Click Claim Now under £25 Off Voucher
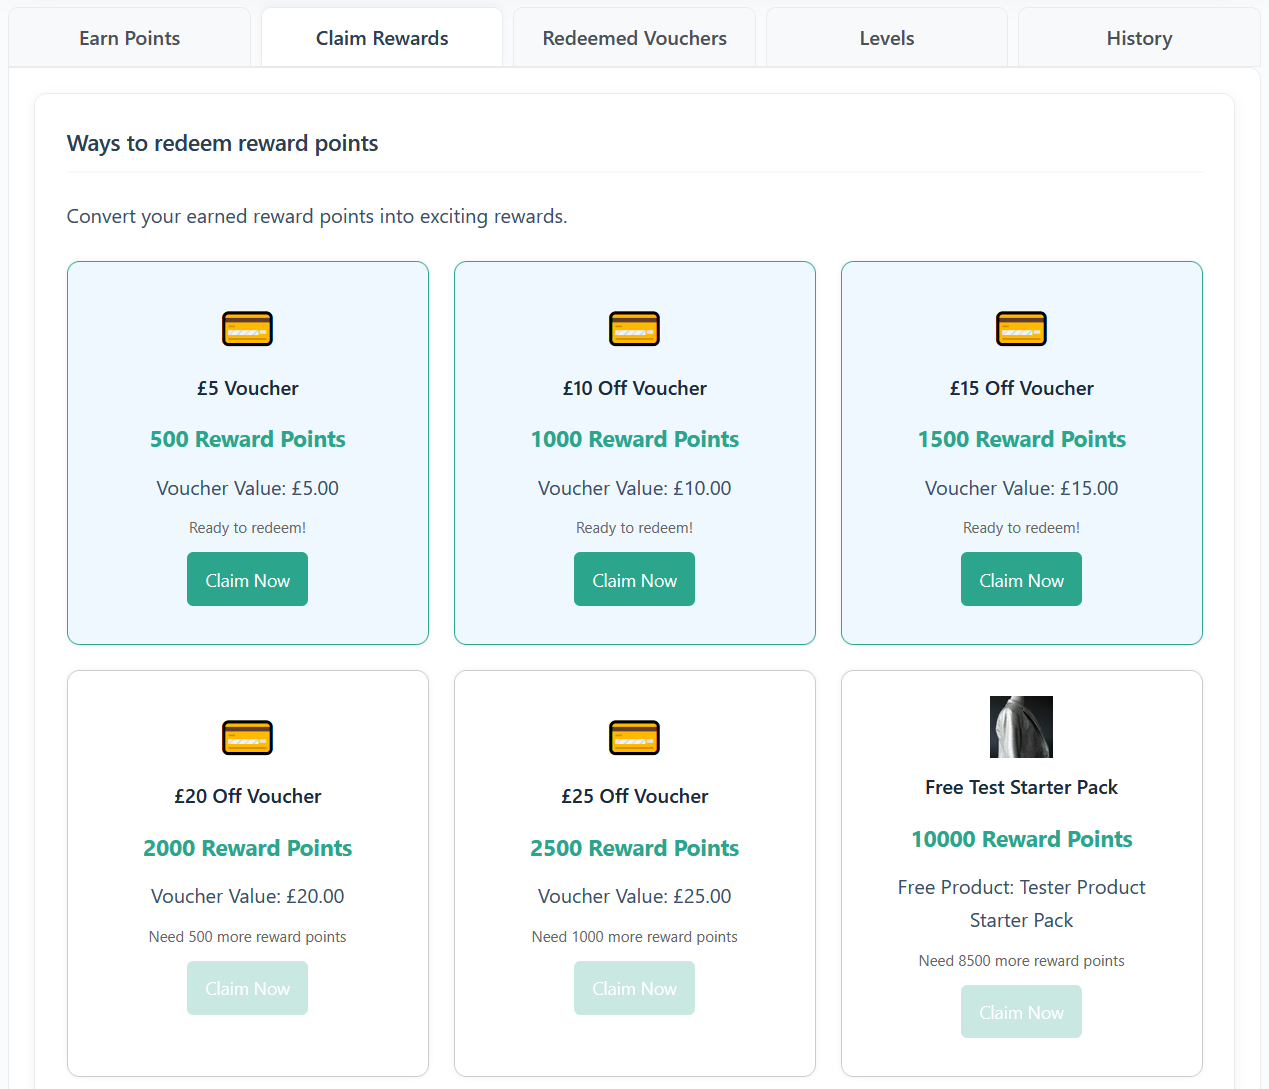 pos(634,988)
